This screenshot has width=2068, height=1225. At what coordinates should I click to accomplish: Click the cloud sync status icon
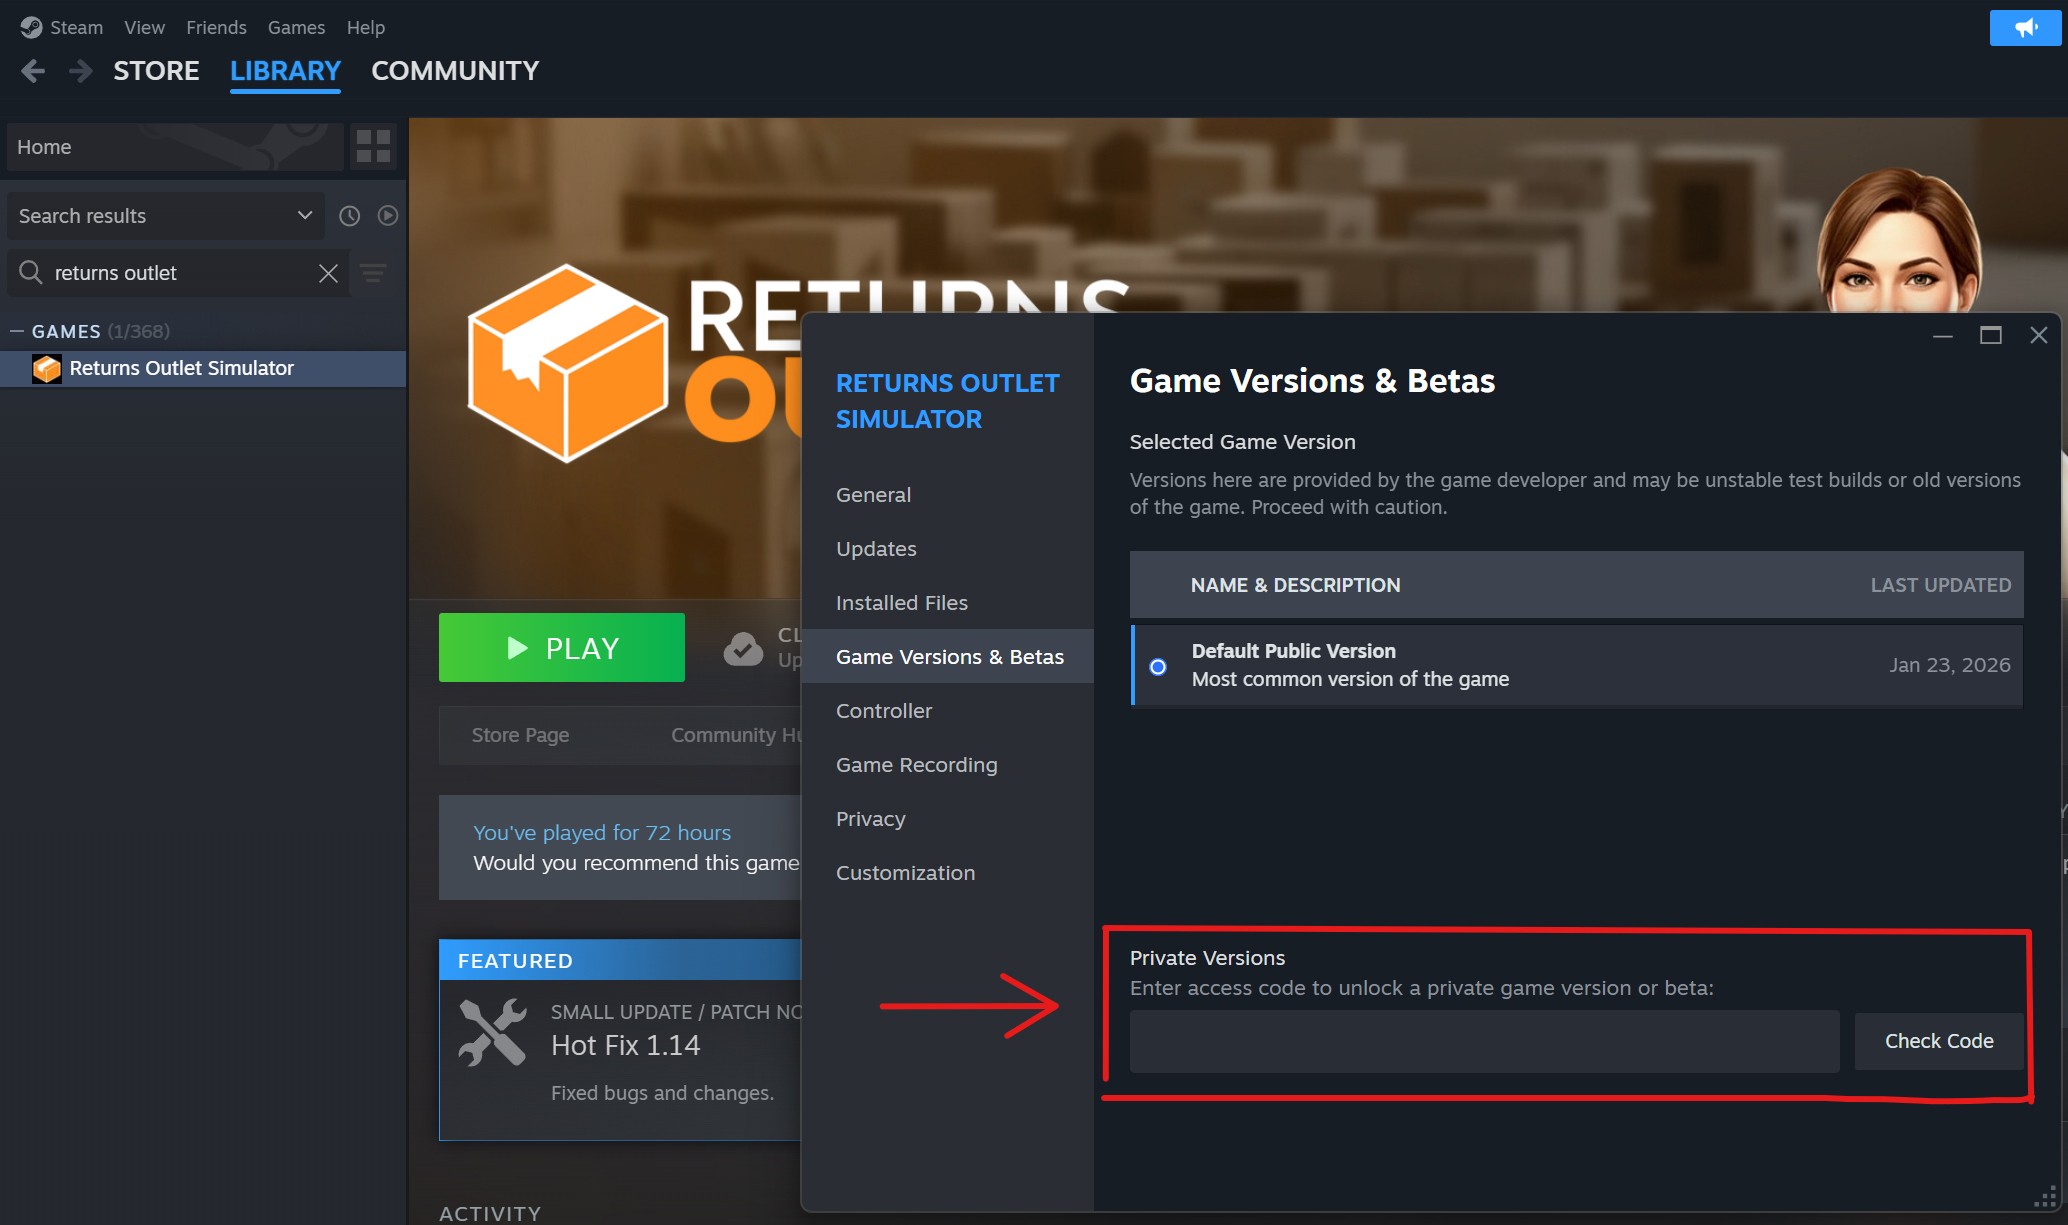743,649
